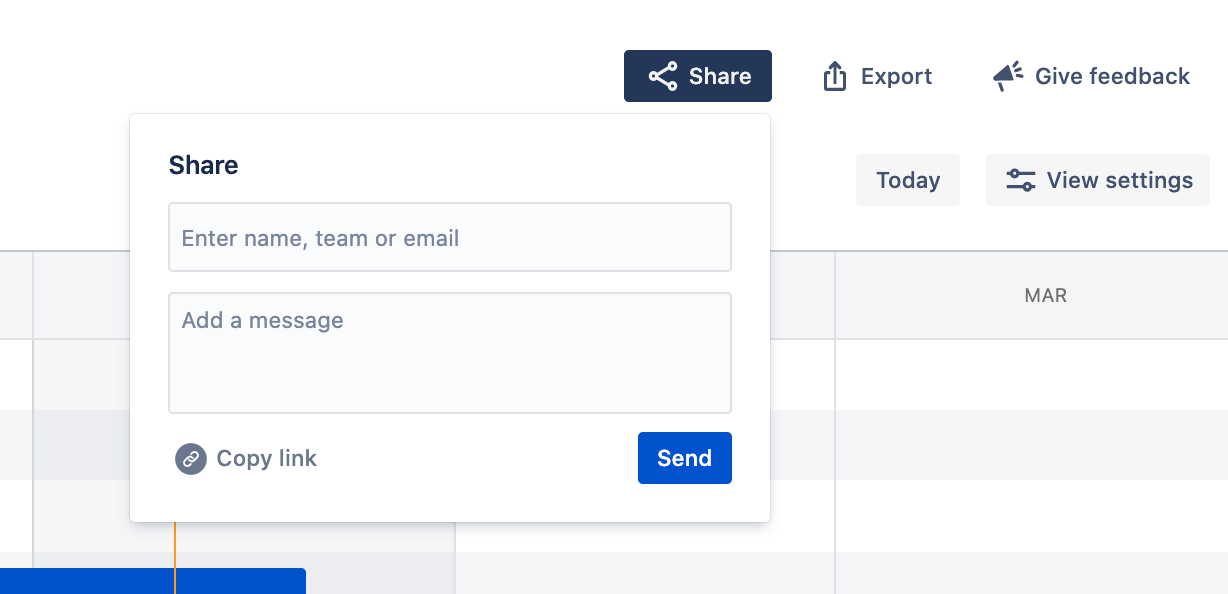Click the Share heading in the dialog
The image size is (1228, 594).
coord(203,166)
